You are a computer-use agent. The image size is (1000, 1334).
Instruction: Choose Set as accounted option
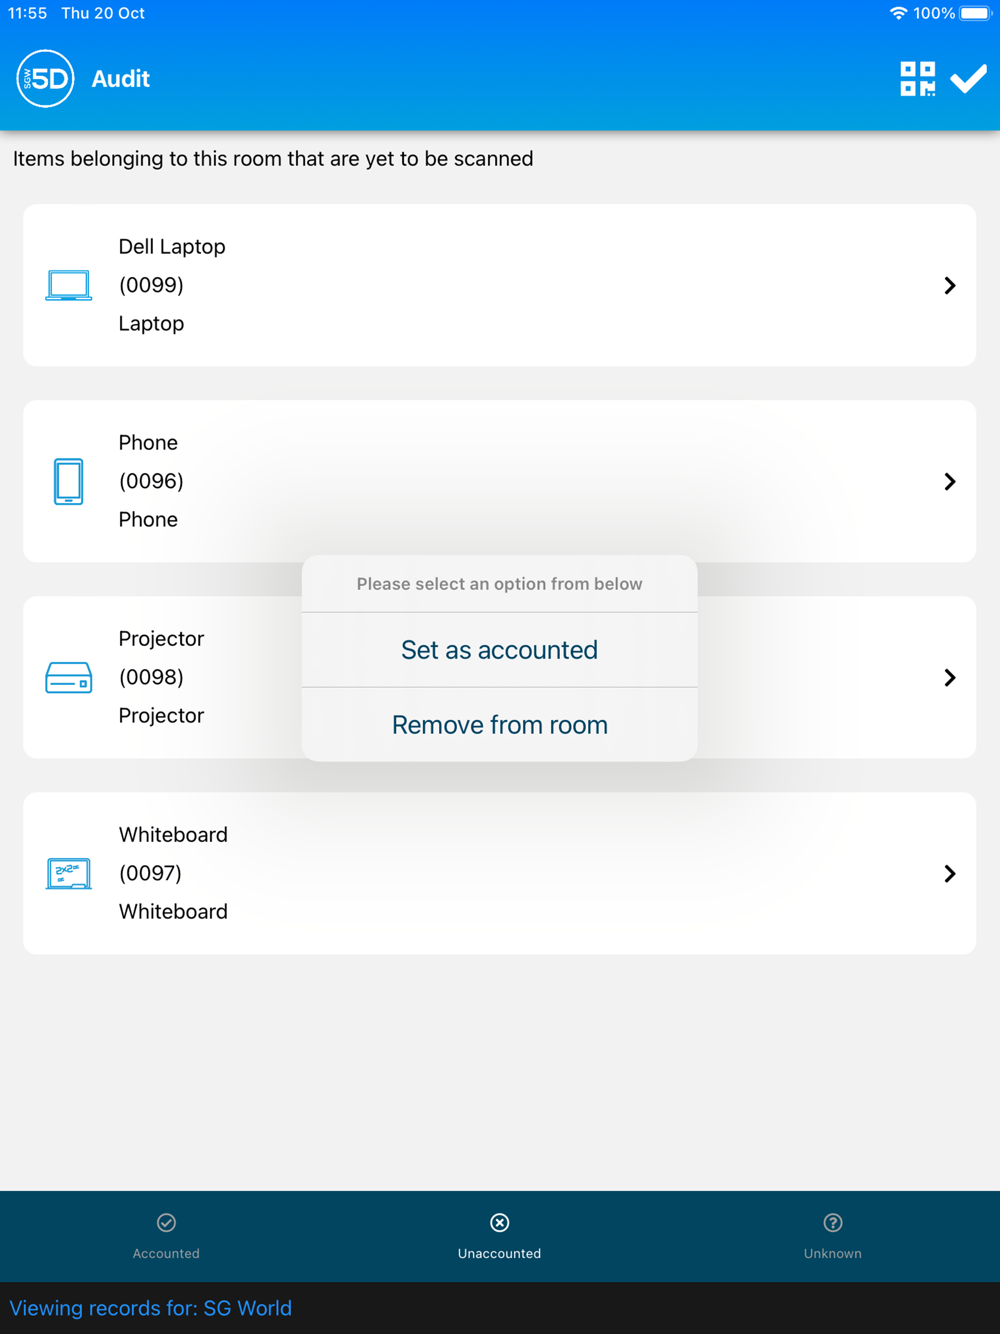[499, 650]
